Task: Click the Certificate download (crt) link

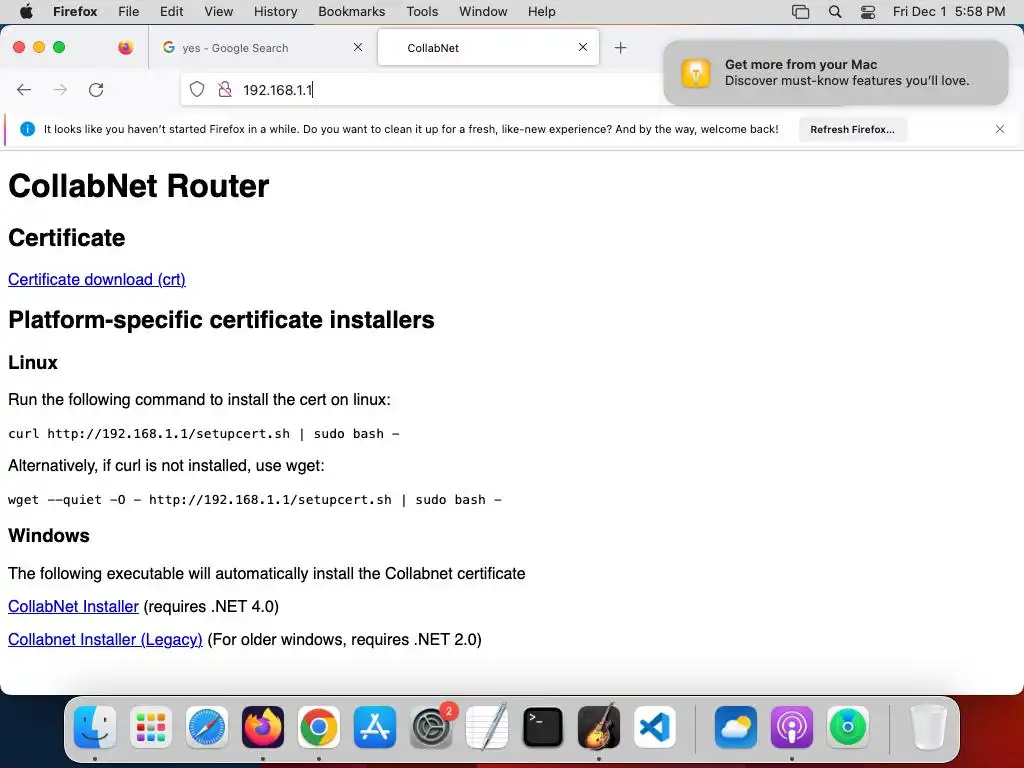Action: point(97,280)
